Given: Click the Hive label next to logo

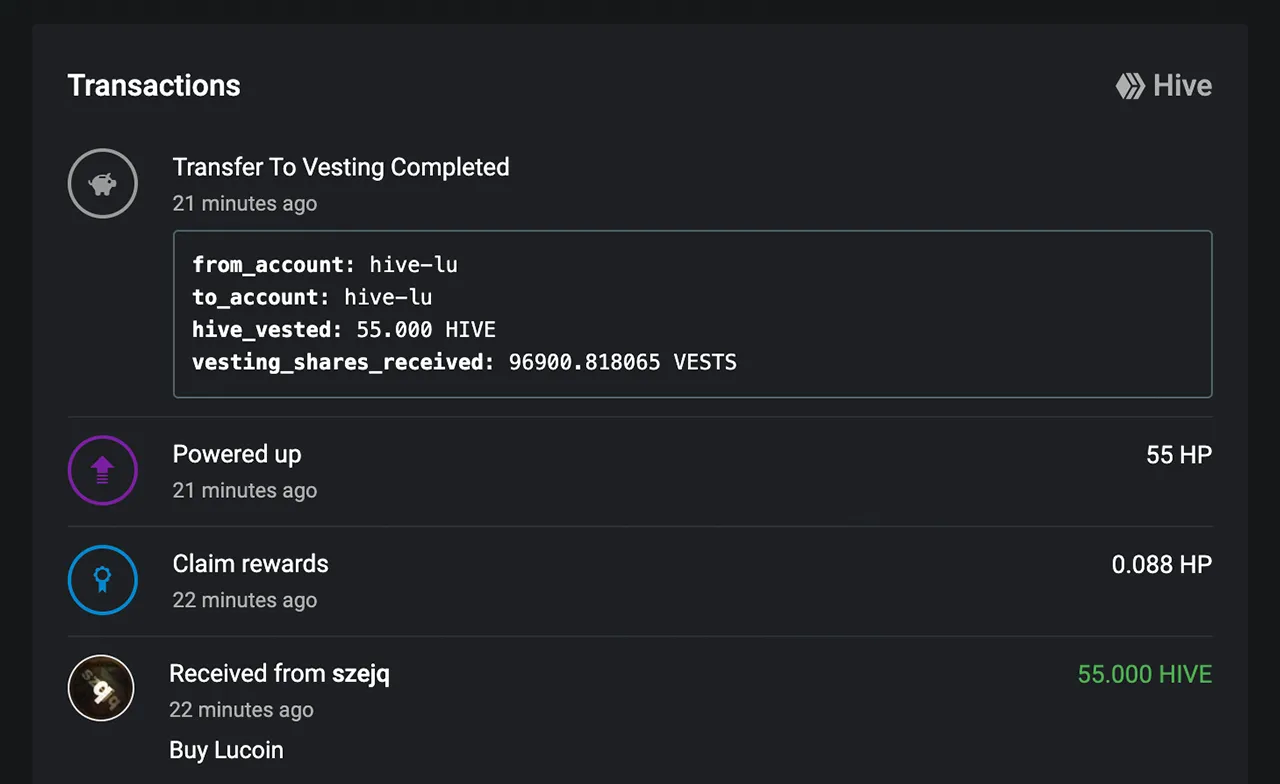Looking at the screenshot, I should point(1183,86).
